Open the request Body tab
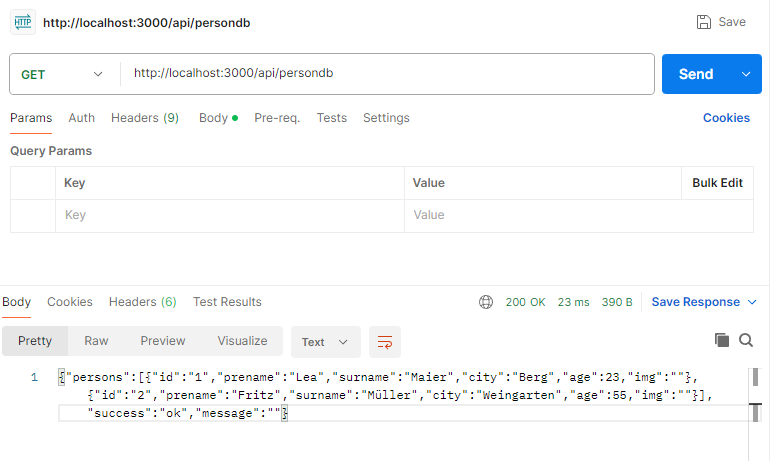The image size is (779, 461). 218,118
